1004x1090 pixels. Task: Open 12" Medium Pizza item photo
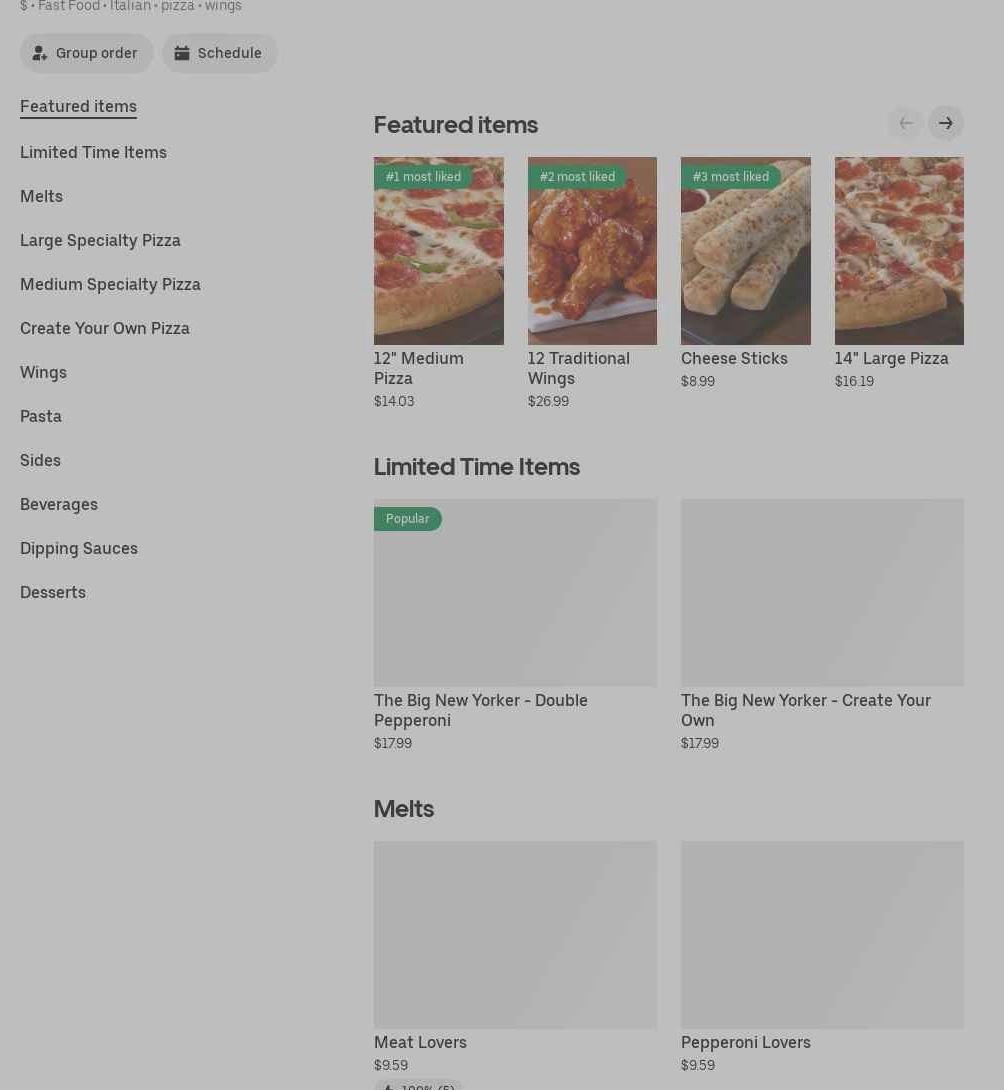coord(438,251)
